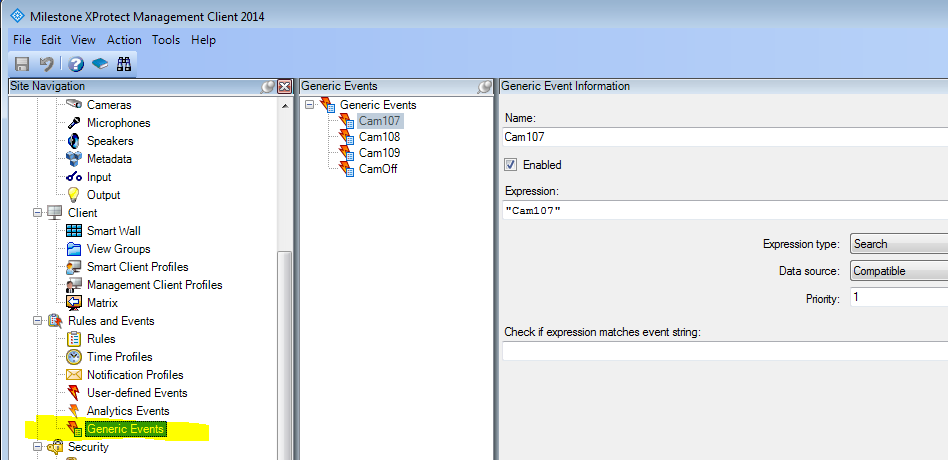Click the blue book toolbar icon
The image size is (948, 460).
tap(100, 64)
